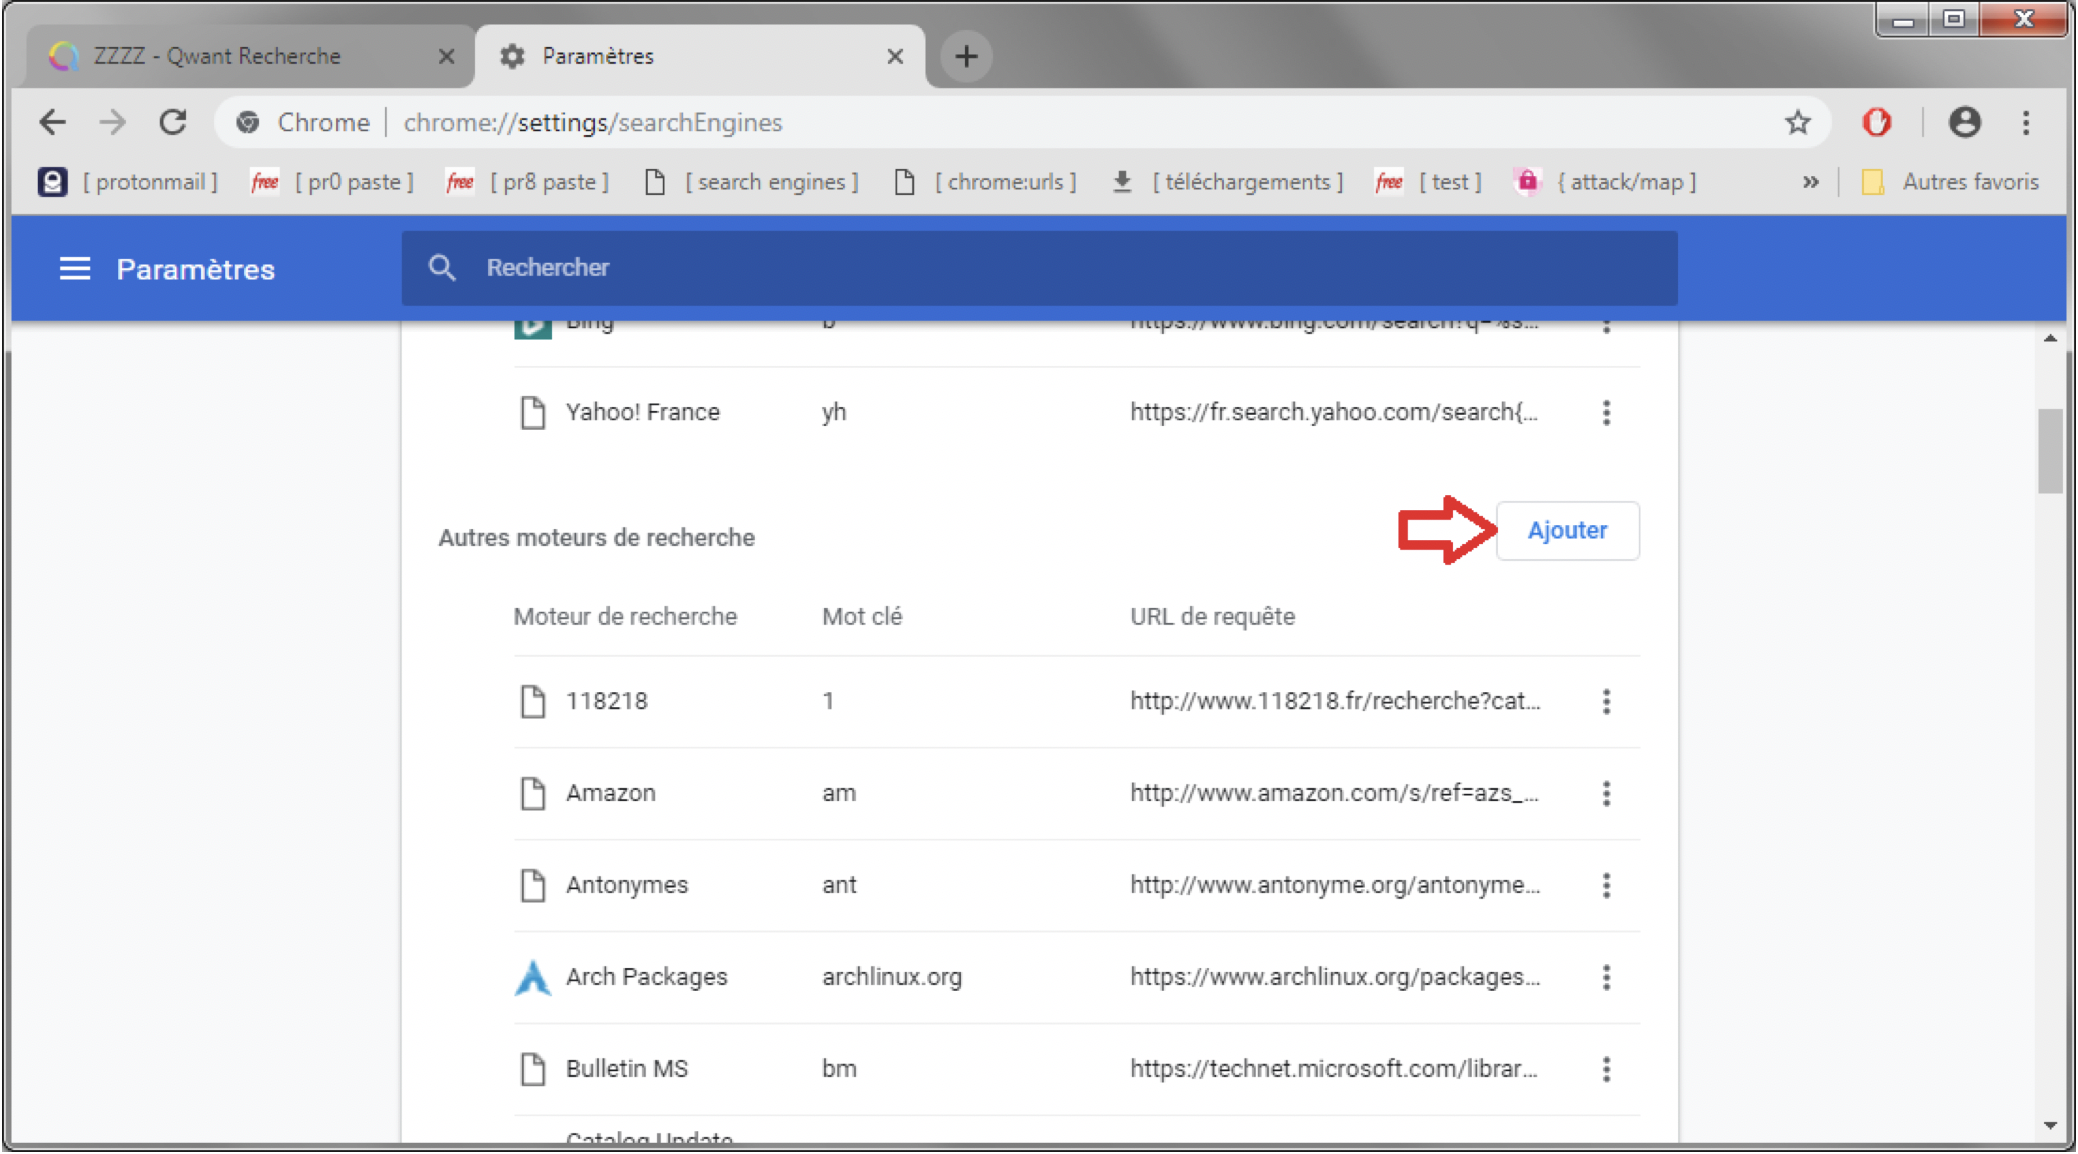Open more actions for Amazon engine
The height and width of the screenshot is (1154, 2078).
pyautogui.click(x=1606, y=794)
